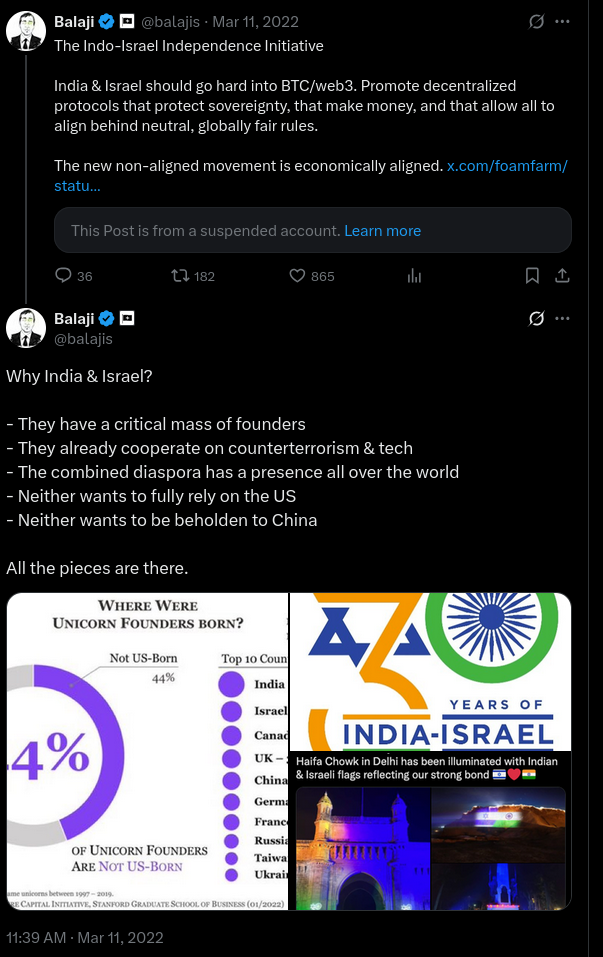Viewport: 603px width, 957px height.
Task: Open view analytics bar chart icon
Action: 414,276
